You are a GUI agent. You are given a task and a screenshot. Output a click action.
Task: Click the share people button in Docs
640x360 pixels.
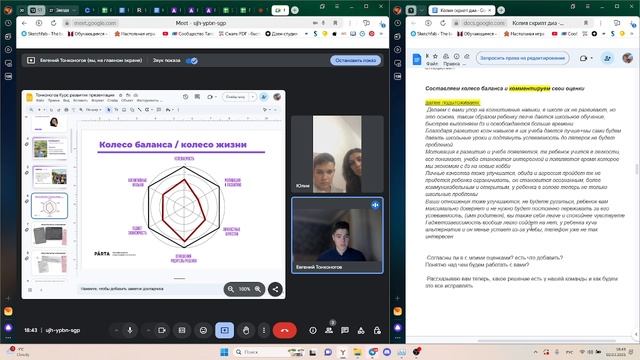607,58
